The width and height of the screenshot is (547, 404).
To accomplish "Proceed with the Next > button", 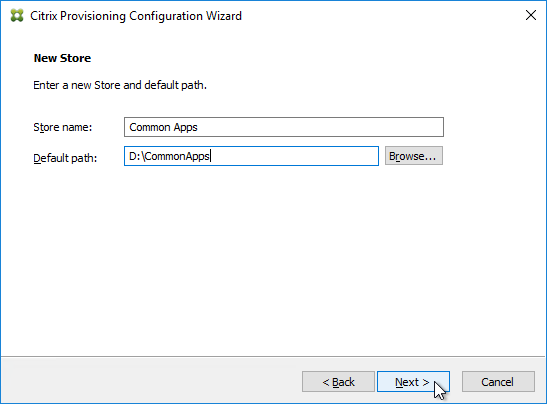I will click(413, 382).
